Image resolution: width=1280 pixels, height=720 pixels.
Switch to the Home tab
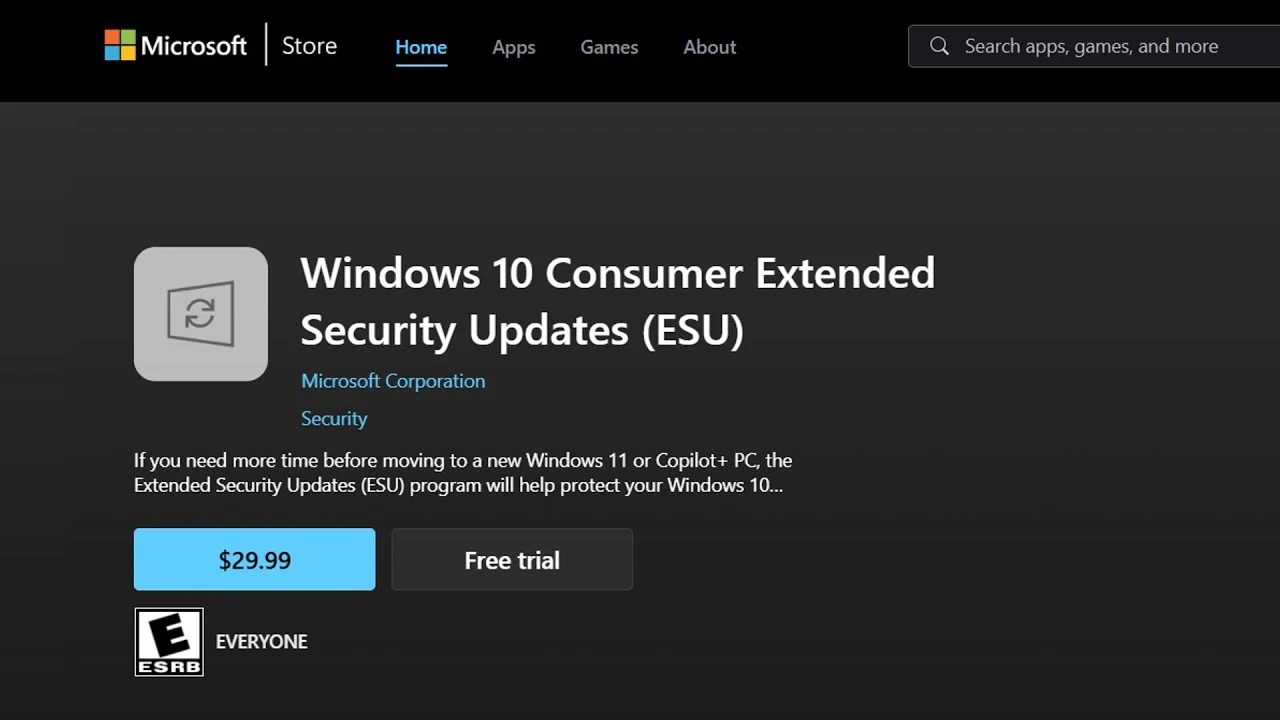421,47
